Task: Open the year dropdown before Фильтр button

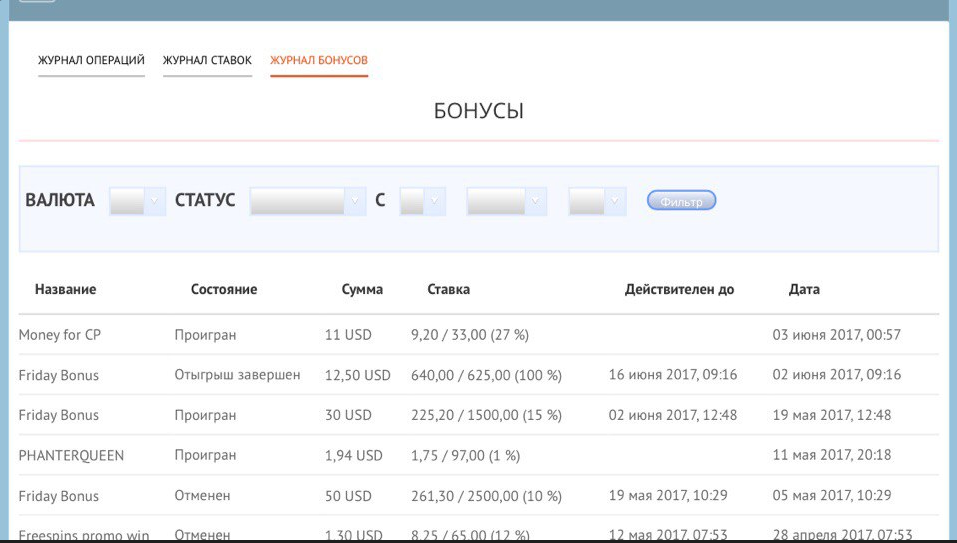Action: point(597,201)
